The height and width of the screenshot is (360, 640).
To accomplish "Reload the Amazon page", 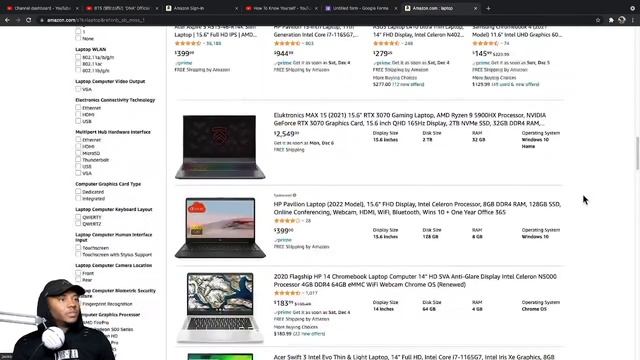I will (x=29, y=20).
